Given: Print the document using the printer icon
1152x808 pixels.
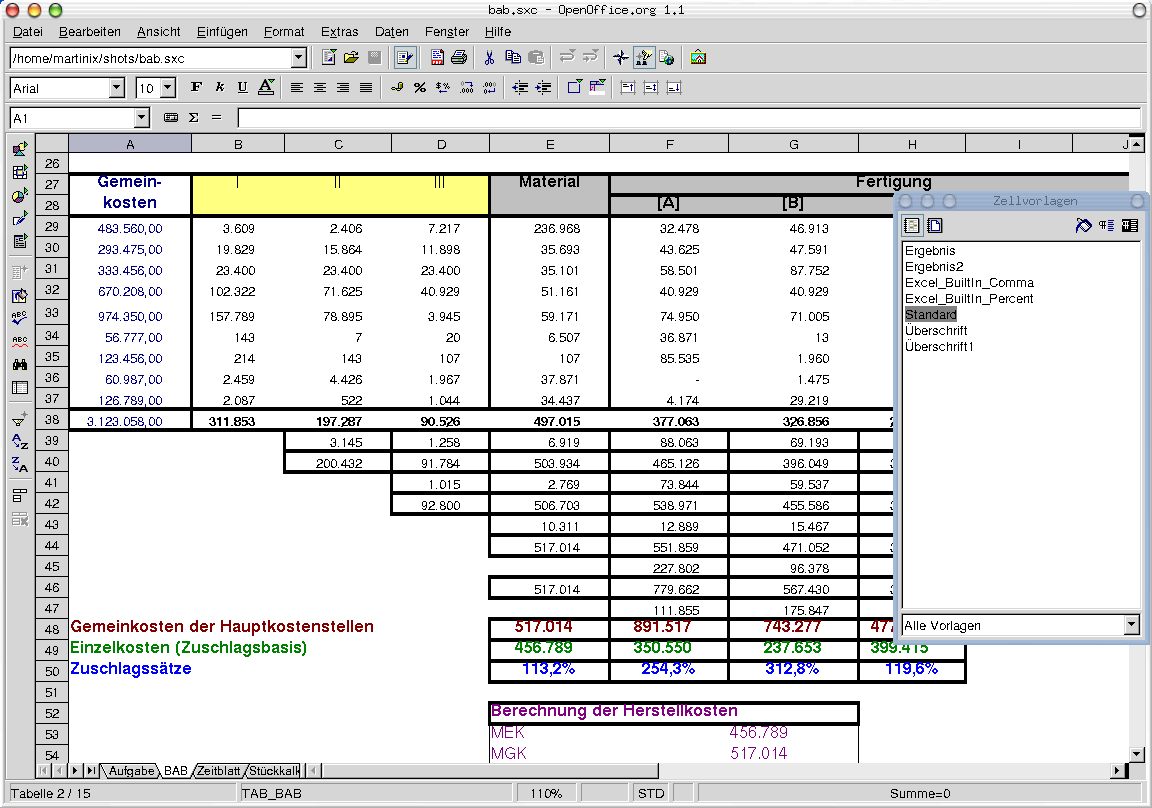Looking at the screenshot, I should (x=459, y=58).
